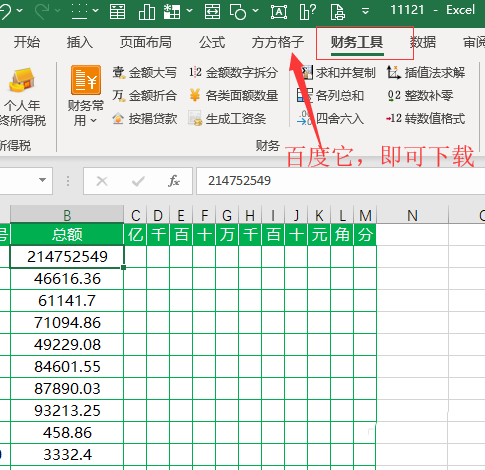
Task: Open the 页面布局 tab
Action: point(146,43)
